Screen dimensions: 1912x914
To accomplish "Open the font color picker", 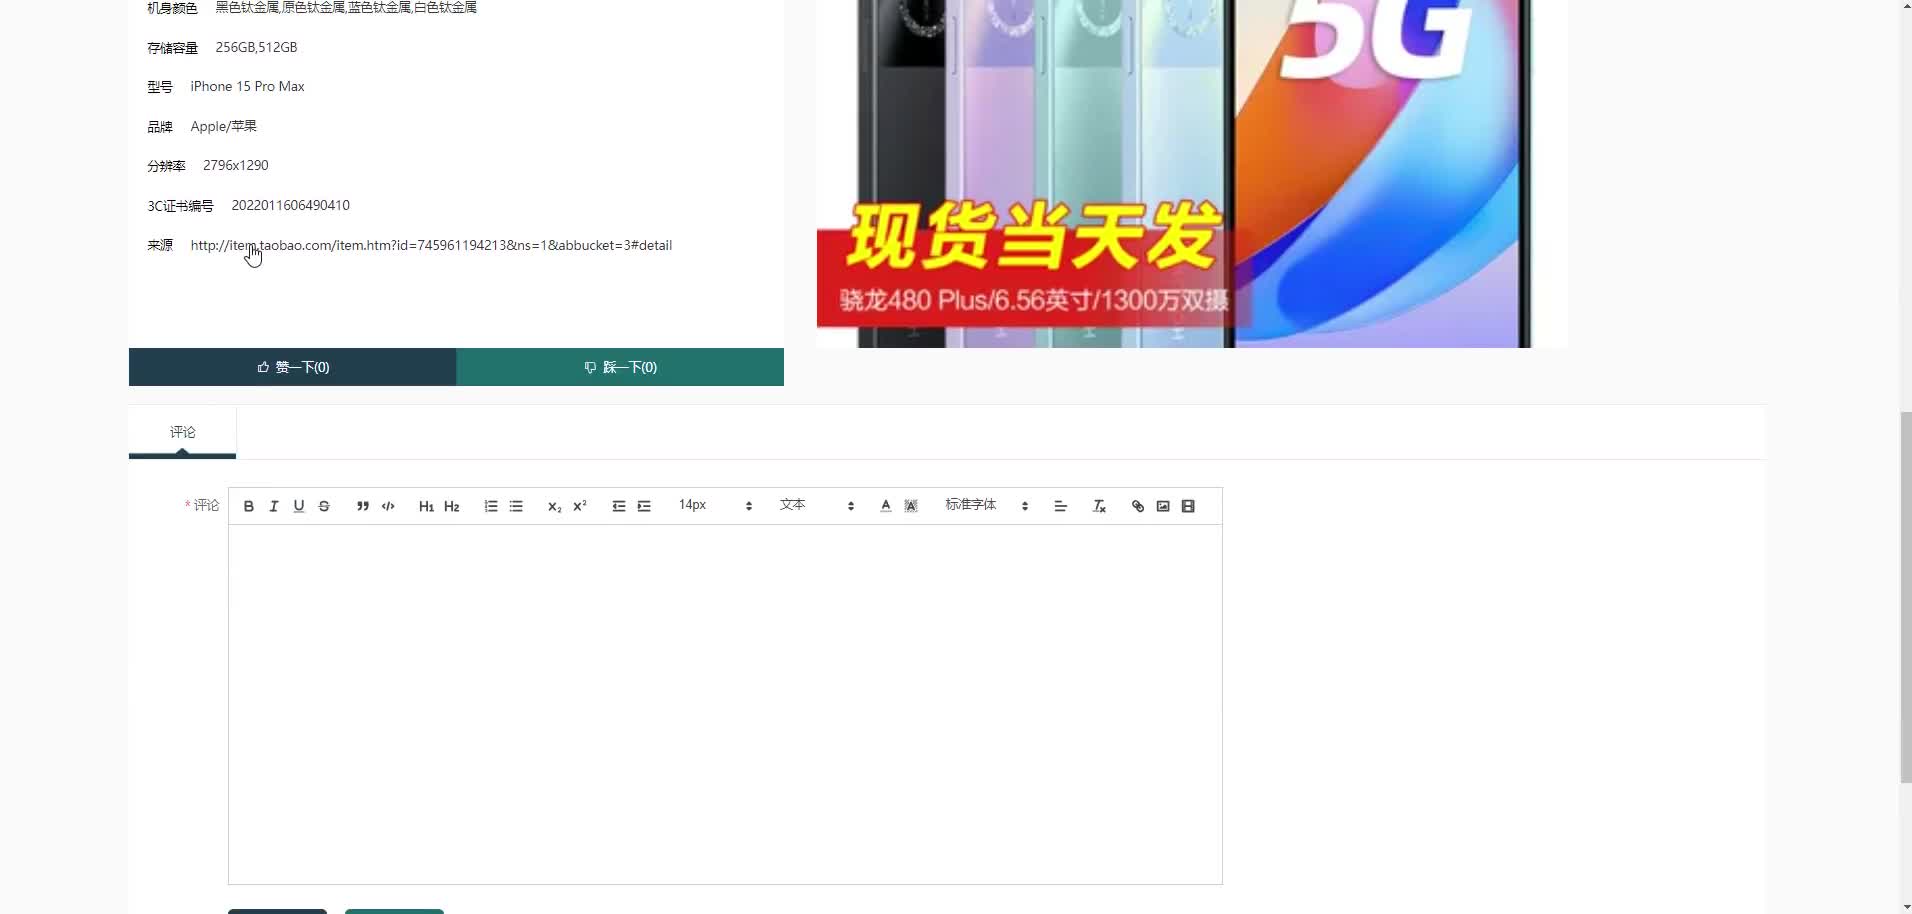I will click(x=885, y=505).
